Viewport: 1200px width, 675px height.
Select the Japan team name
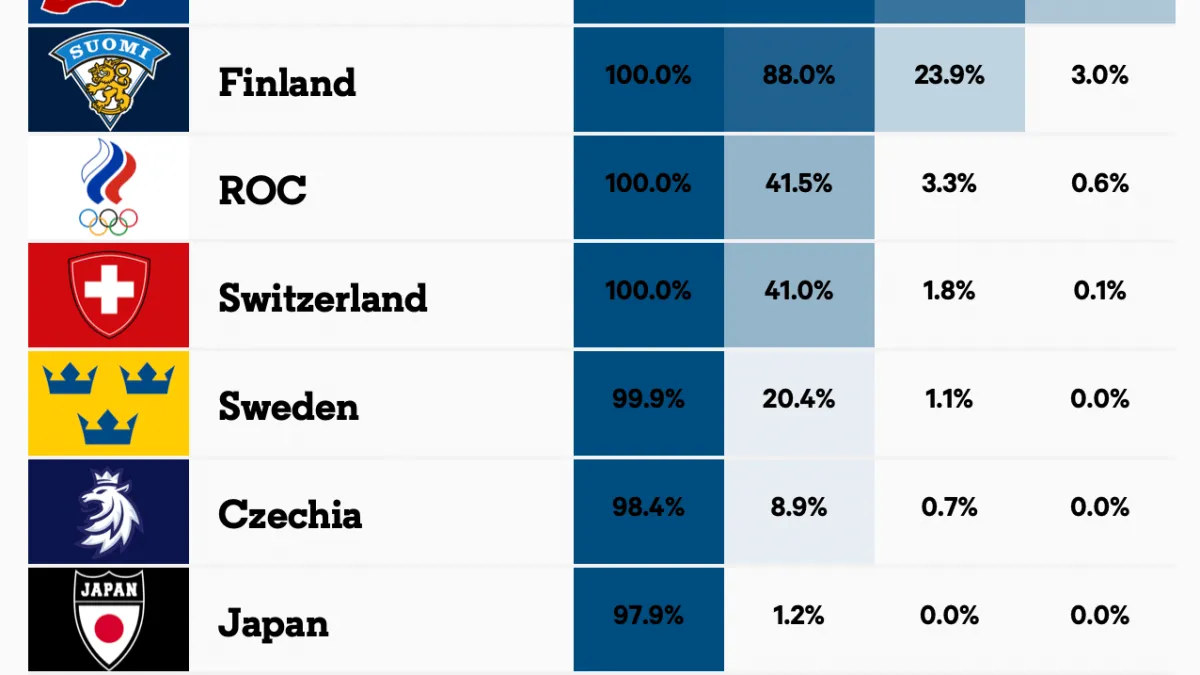click(x=273, y=622)
